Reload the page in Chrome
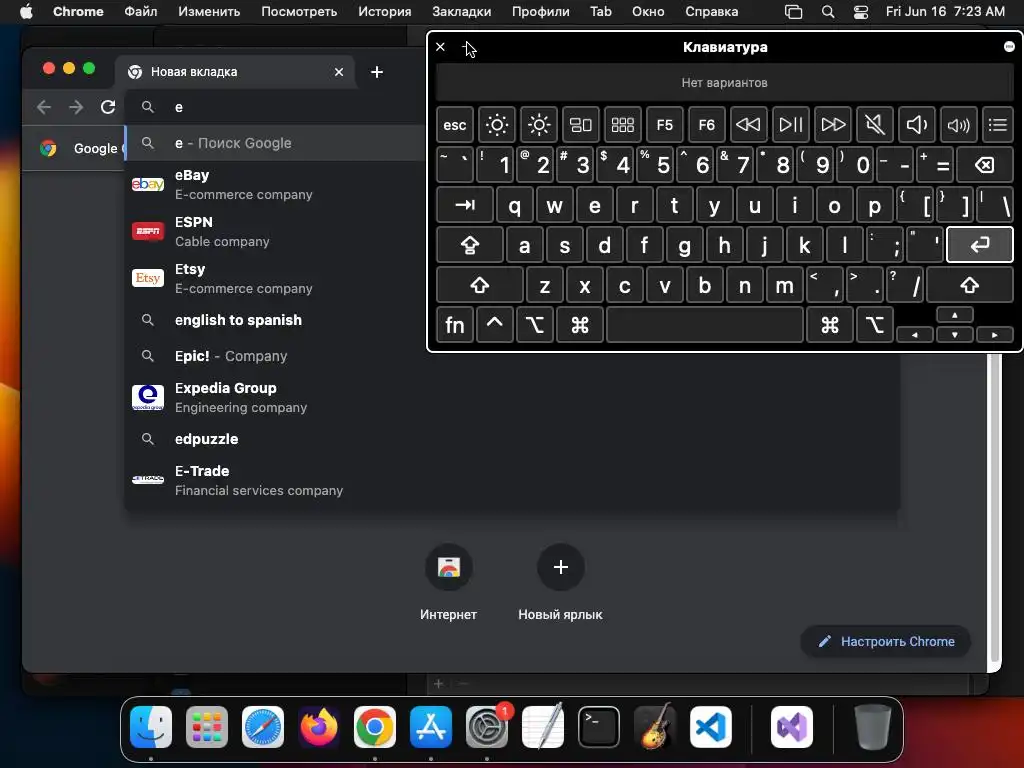The height and width of the screenshot is (768, 1024). tap(108, 107)
